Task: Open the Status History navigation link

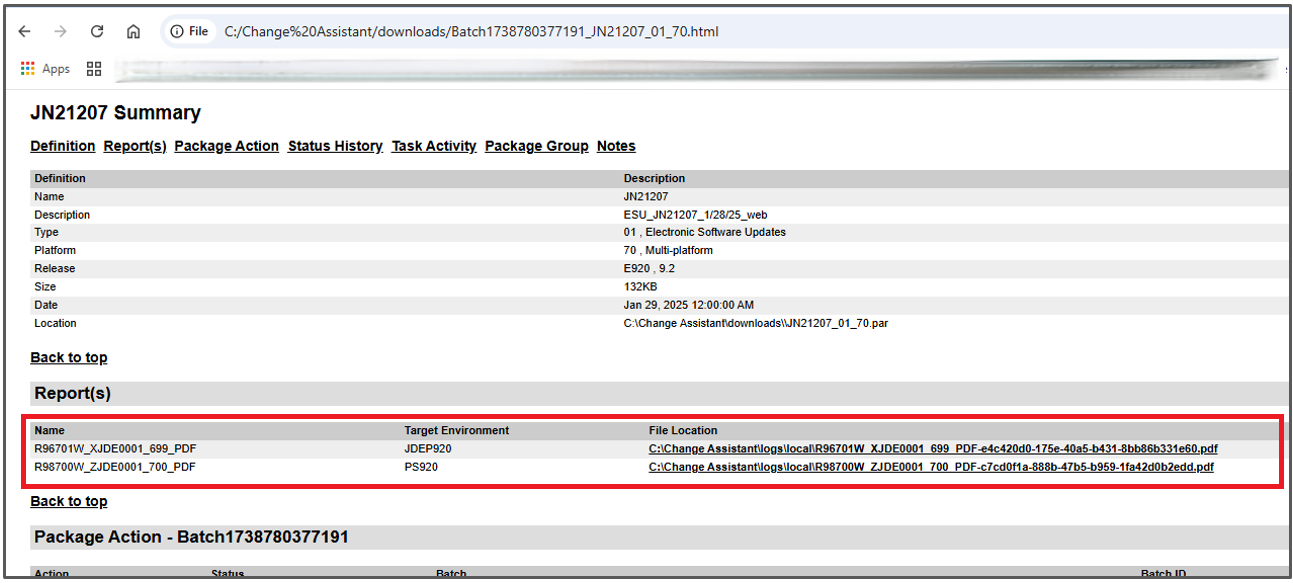Action: click(334, 146)
